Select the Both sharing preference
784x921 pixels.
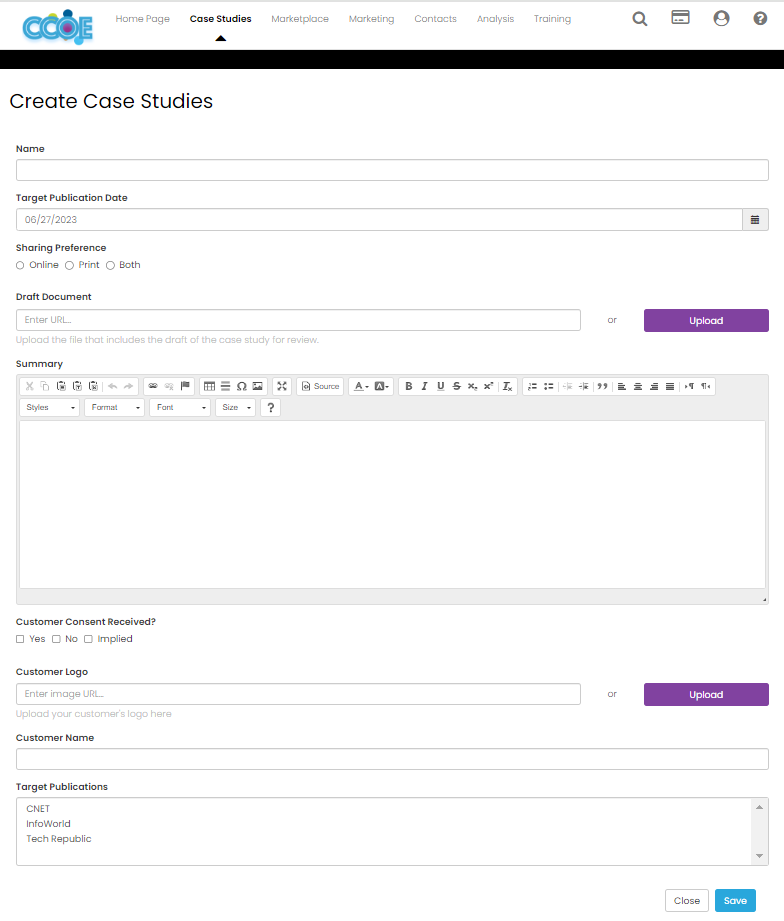(110, 265)
